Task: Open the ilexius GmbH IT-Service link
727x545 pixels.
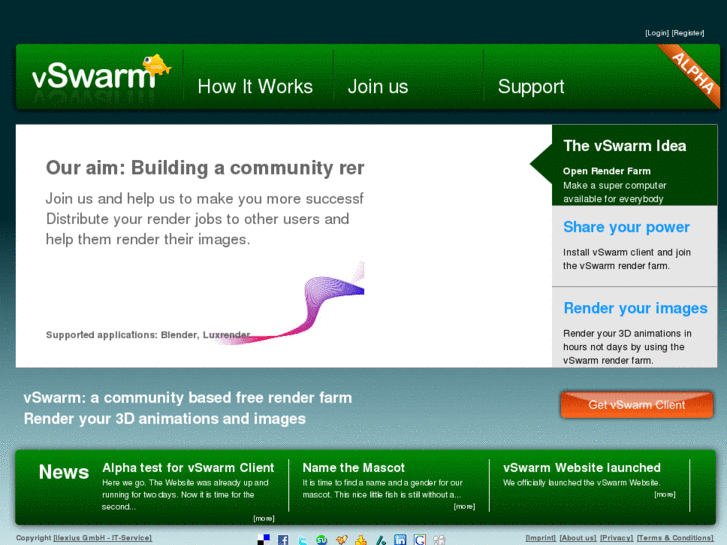Action: coord(102,538)
